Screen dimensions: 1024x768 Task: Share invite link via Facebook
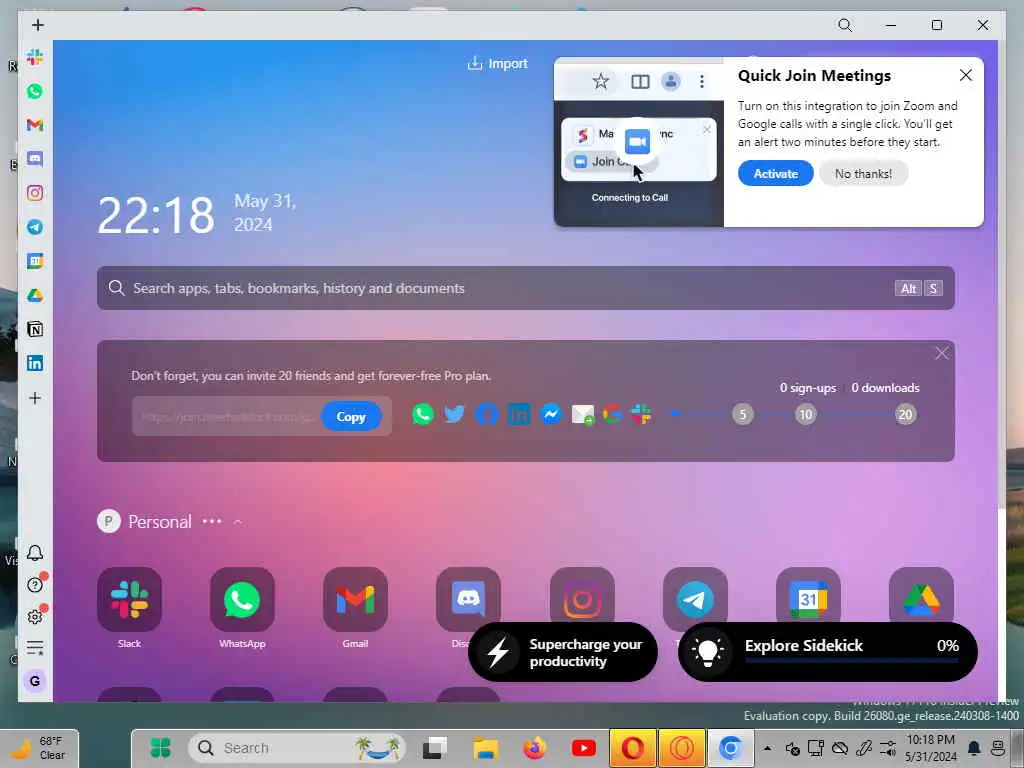(487, 414)
